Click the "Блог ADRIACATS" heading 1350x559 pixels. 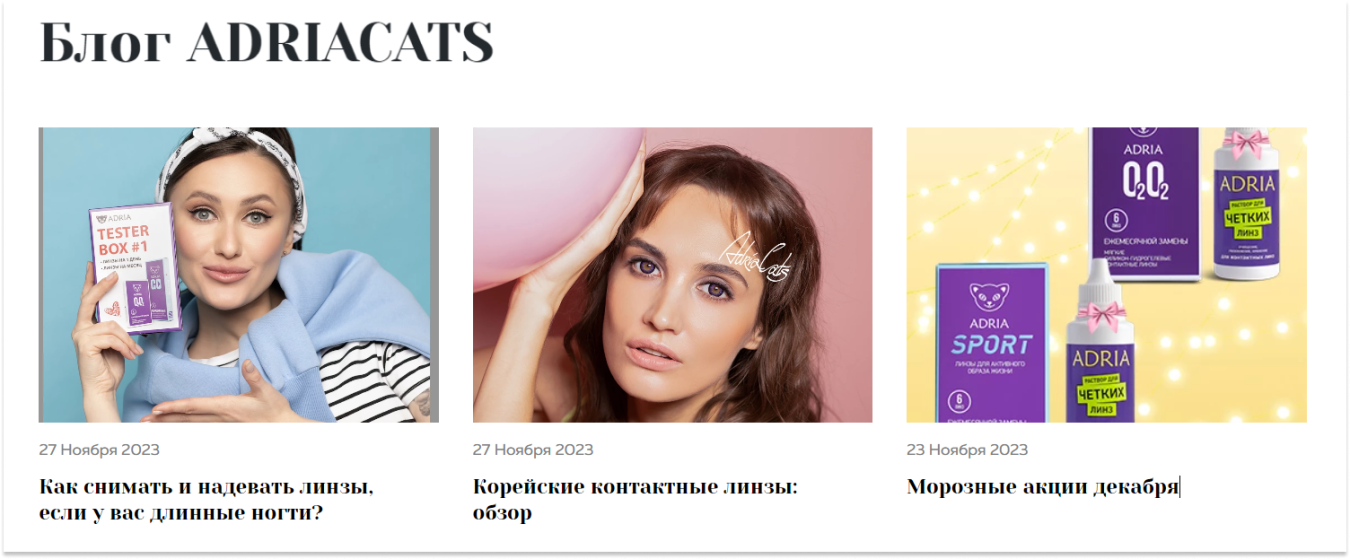tap(266, 42)
